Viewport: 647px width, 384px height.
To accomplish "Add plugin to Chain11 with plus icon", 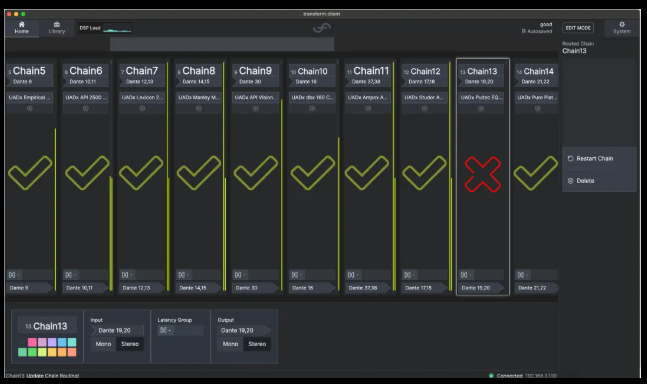I will 368,108.
